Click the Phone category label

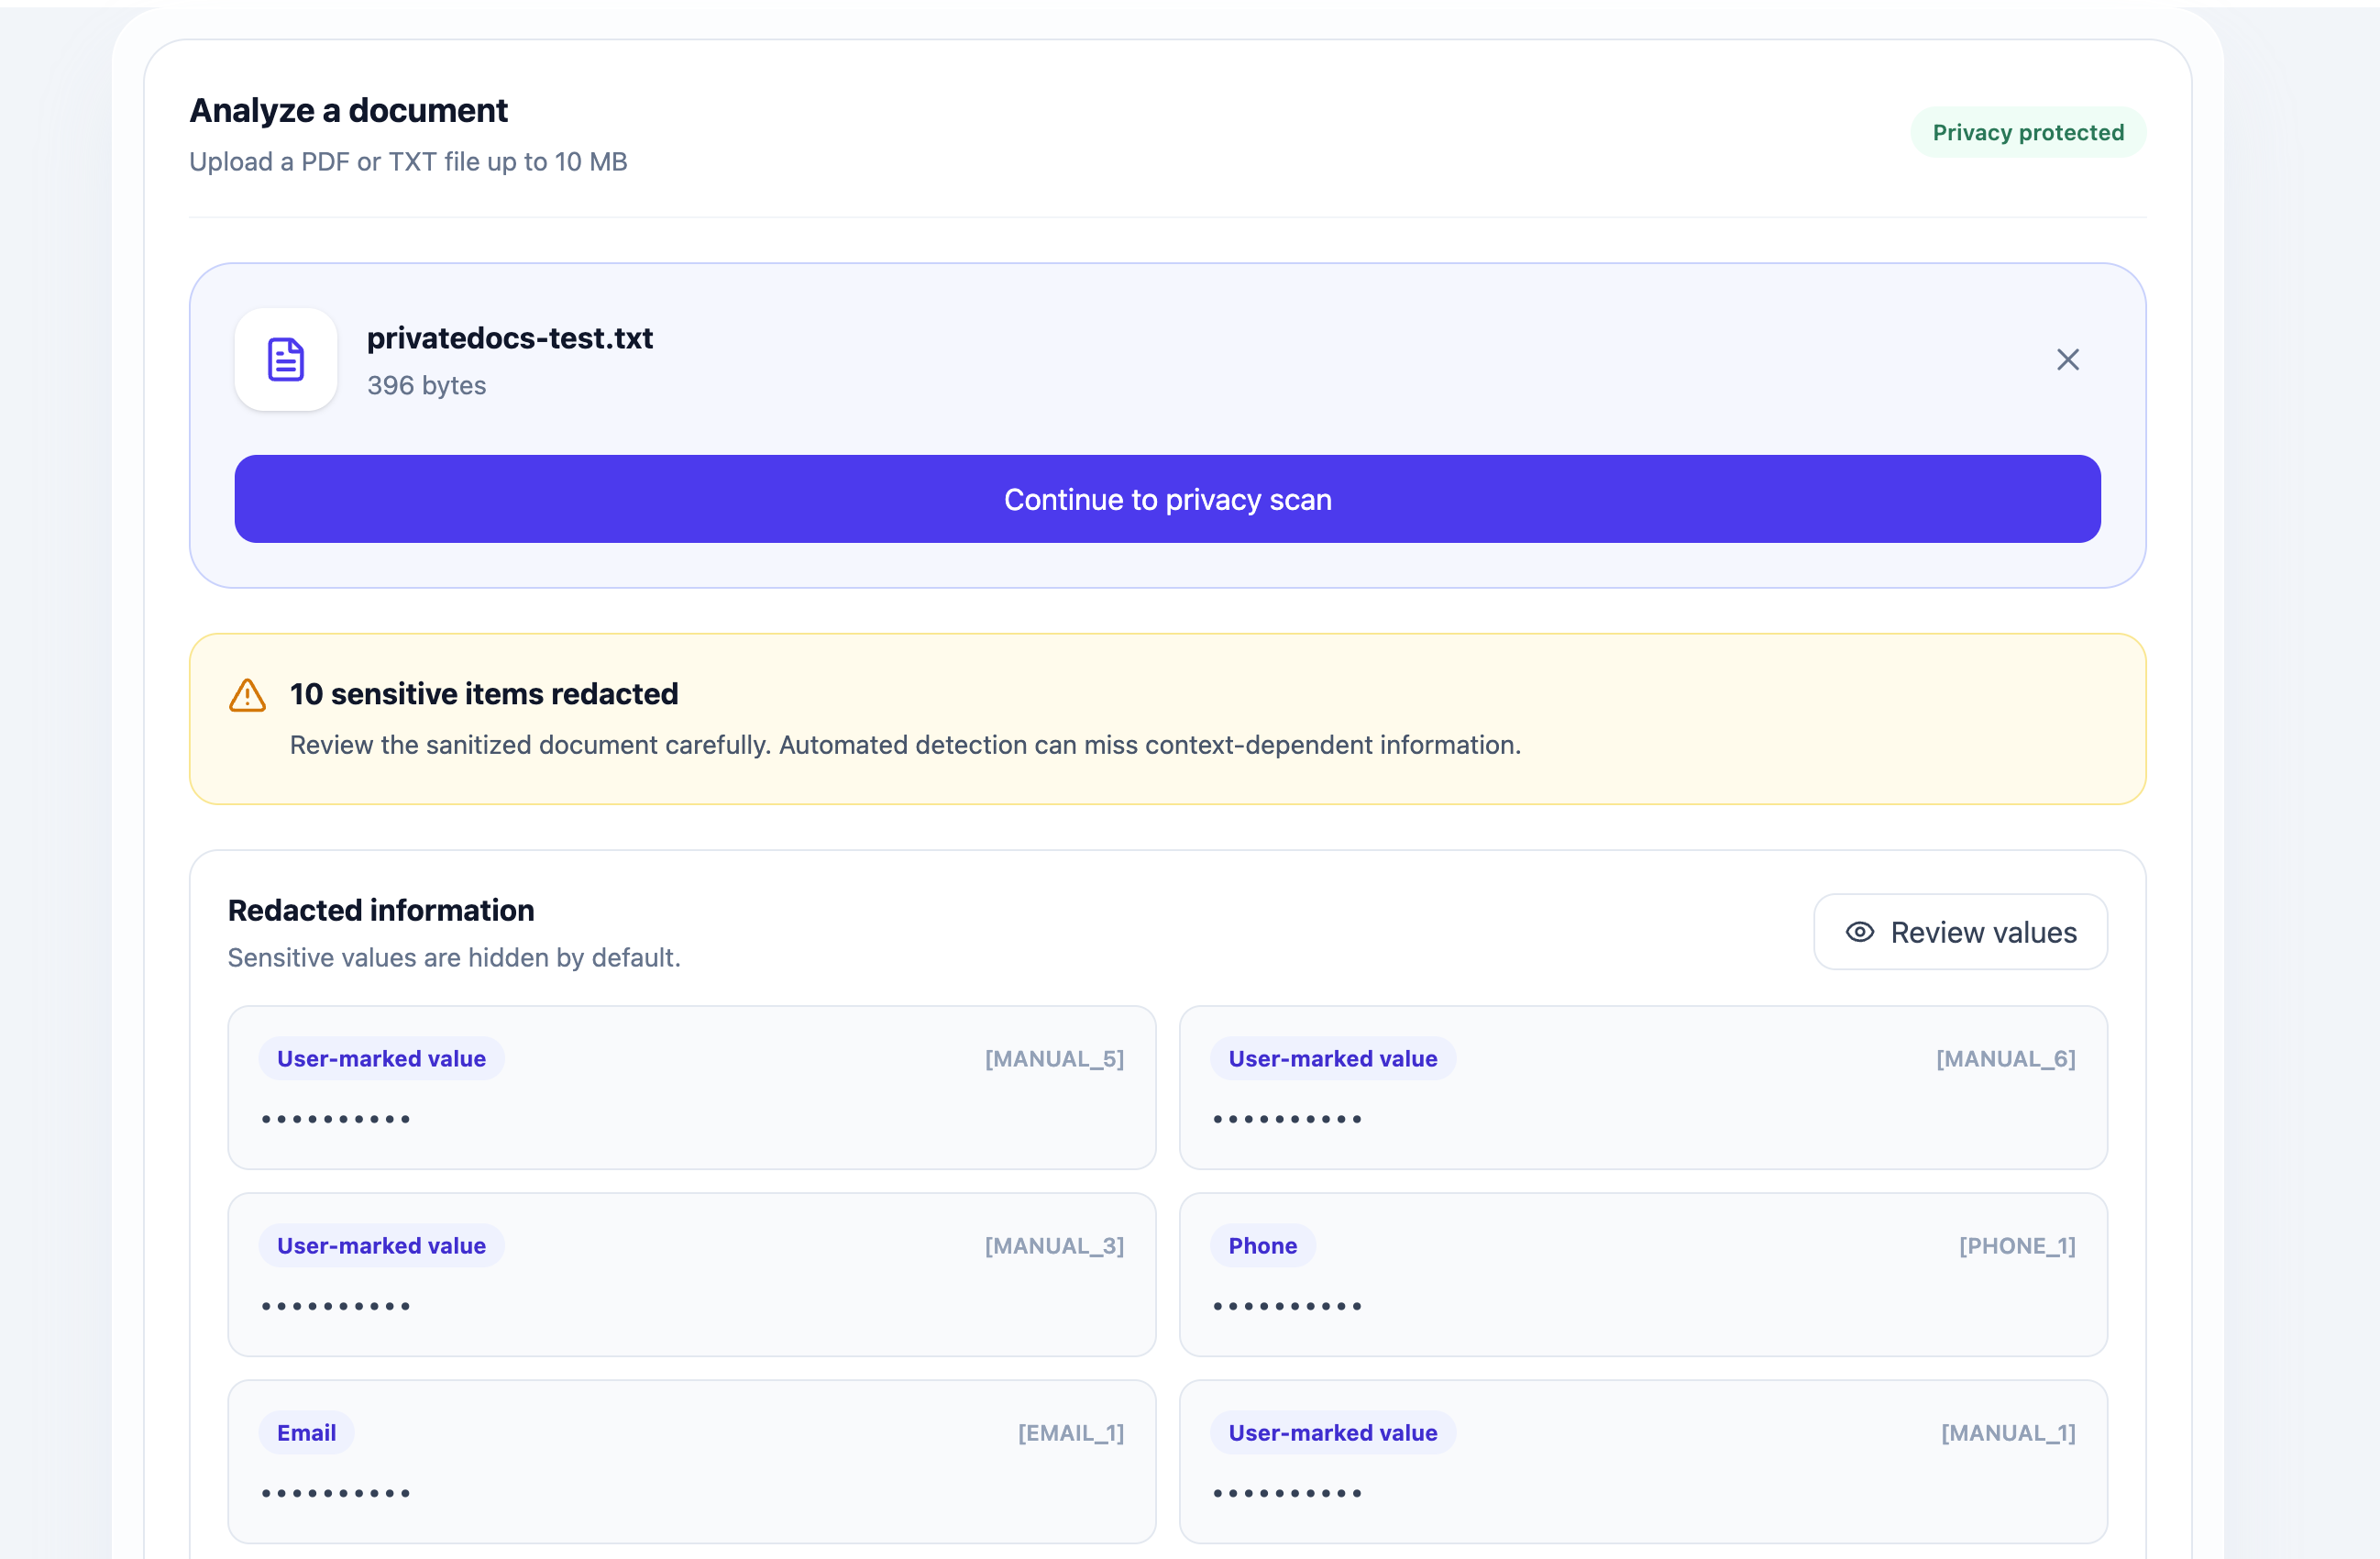point(1262,1245)
